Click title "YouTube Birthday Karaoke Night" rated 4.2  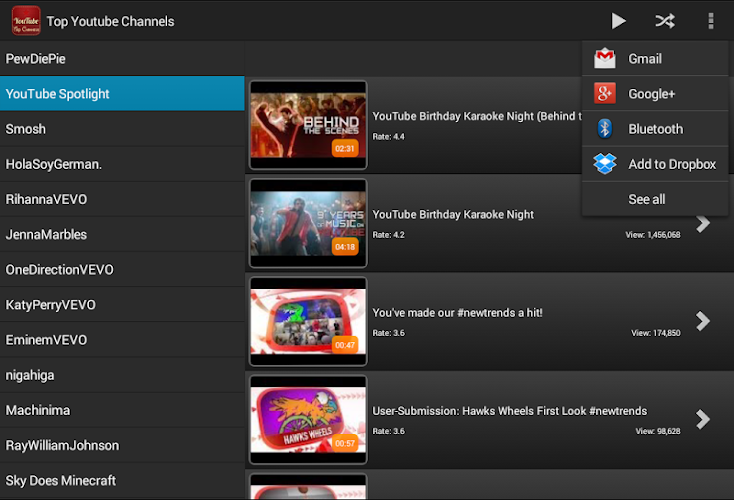[x=453, y=214]
